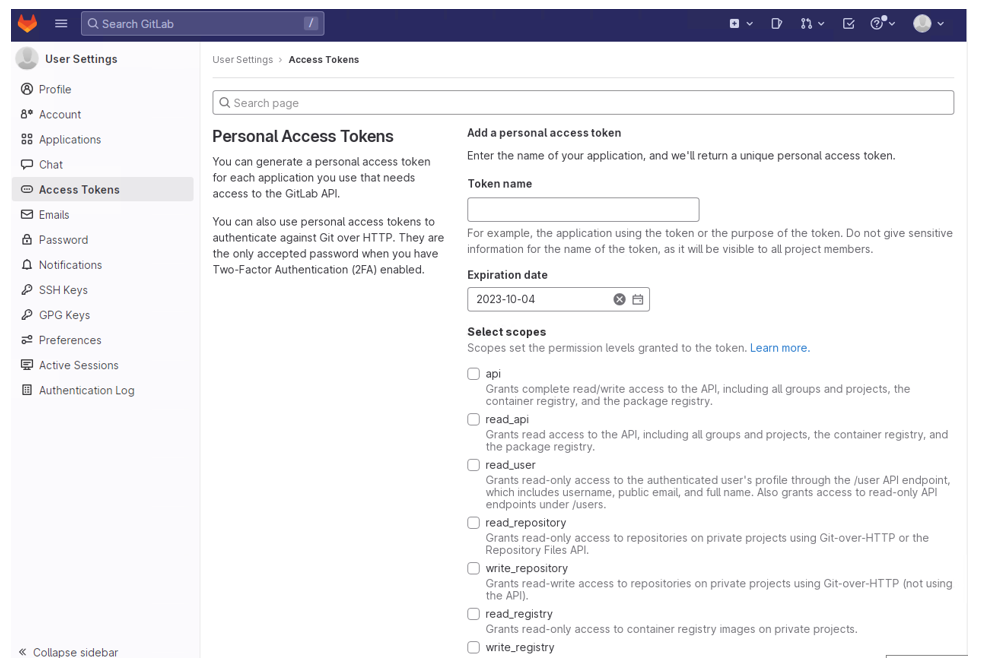This screenshot has width=981, height=672.
Task: Go to Applications in sidebar
Action: (69, 140)
